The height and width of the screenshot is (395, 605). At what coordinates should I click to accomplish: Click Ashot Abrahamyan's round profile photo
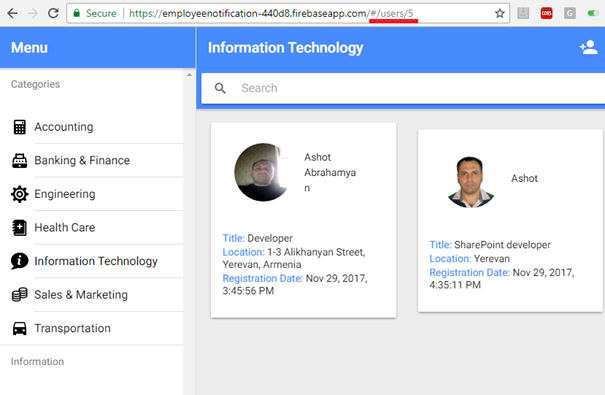[263, 172]
